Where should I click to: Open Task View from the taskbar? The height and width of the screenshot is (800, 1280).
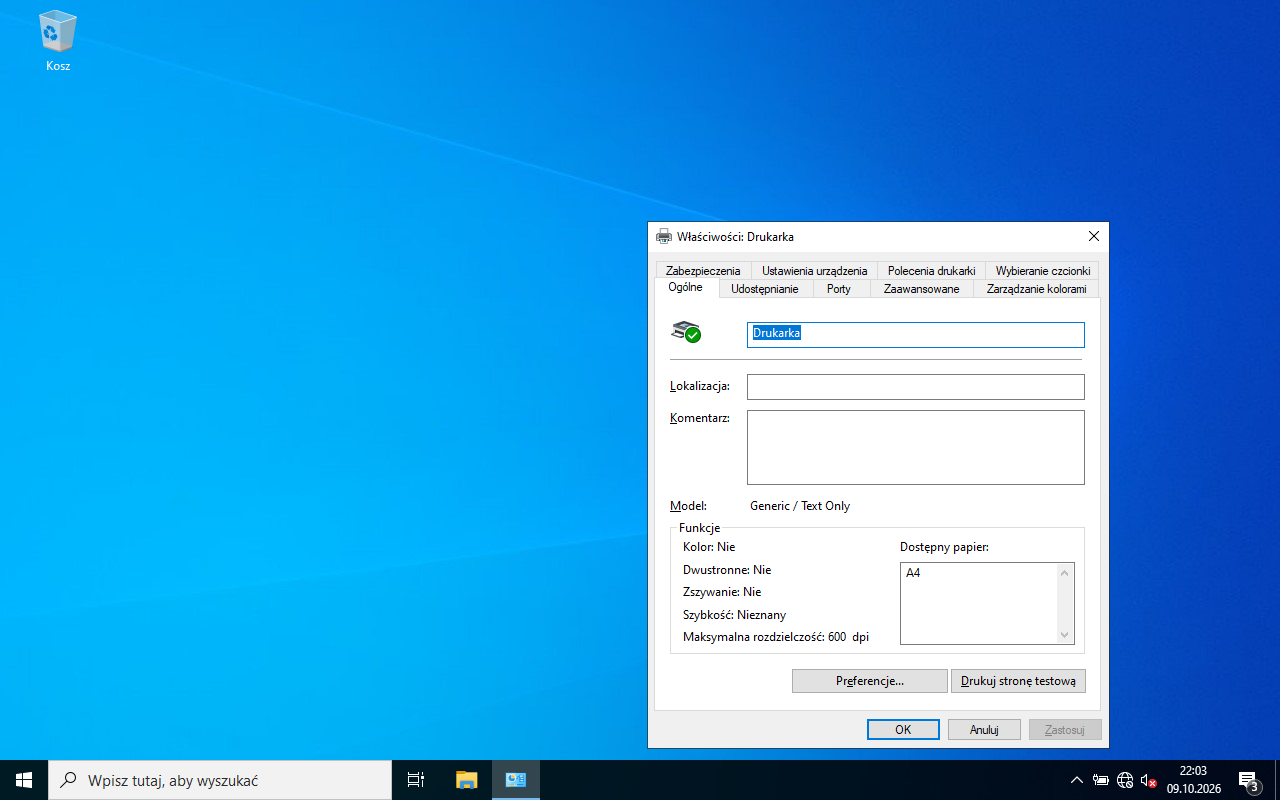(x=416, y=780)
